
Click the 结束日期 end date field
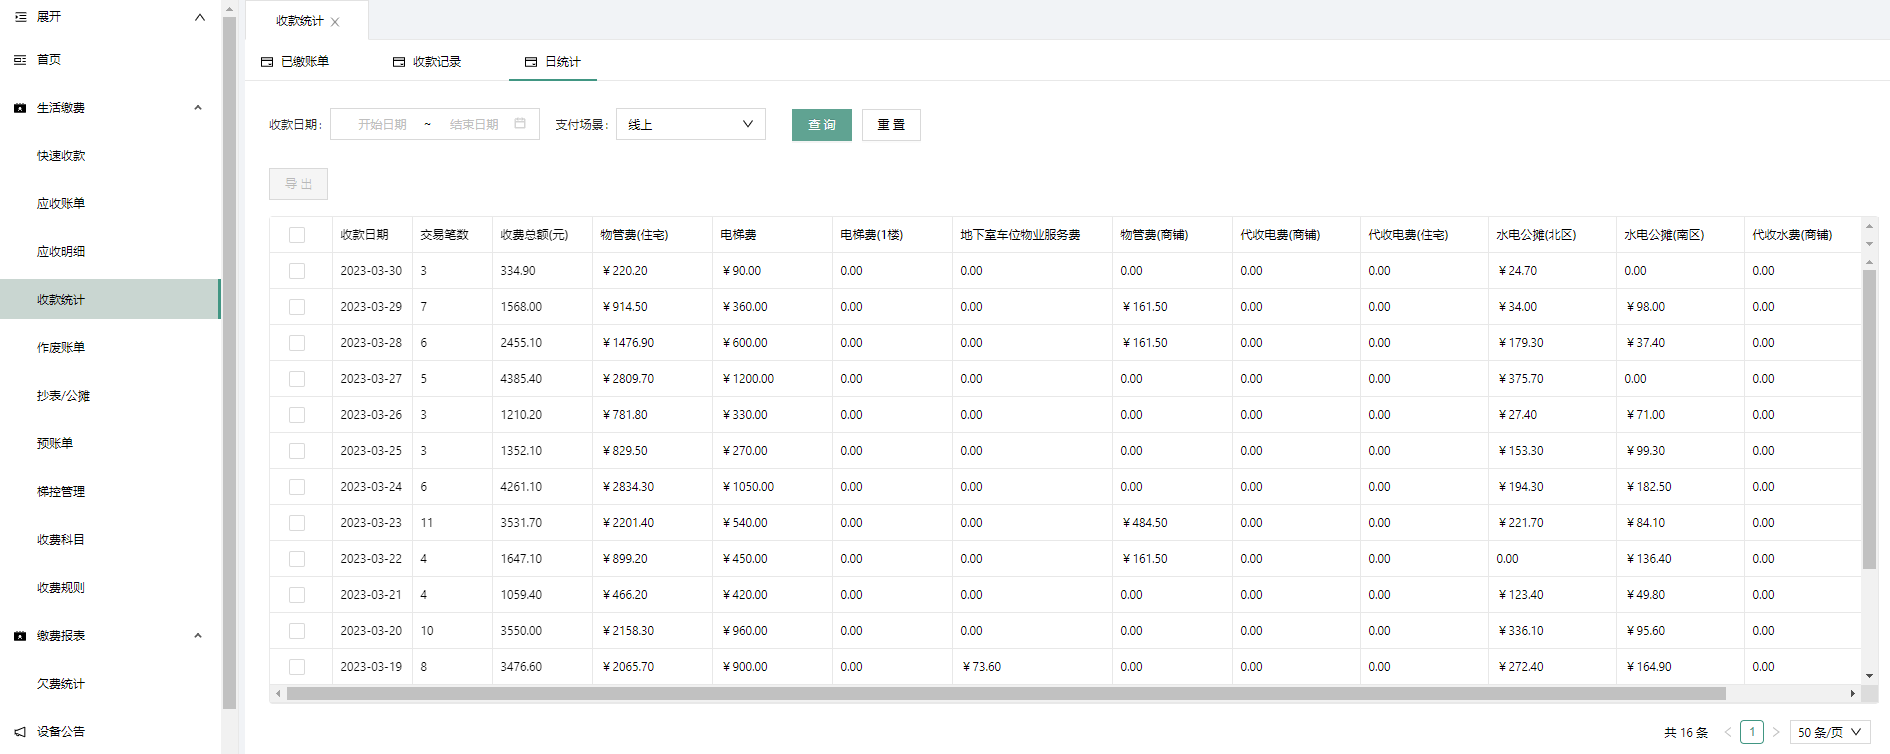(x=474, y=125)
